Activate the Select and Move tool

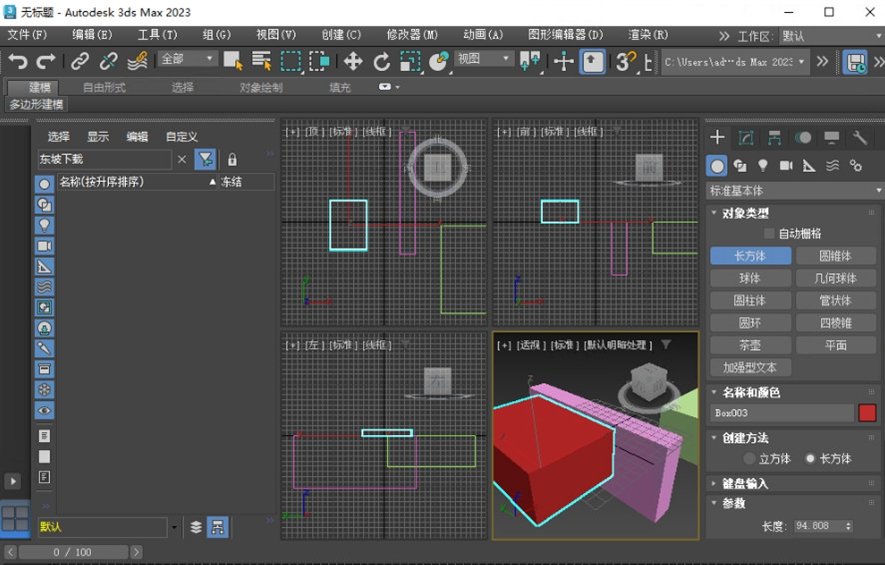[353, 61]
